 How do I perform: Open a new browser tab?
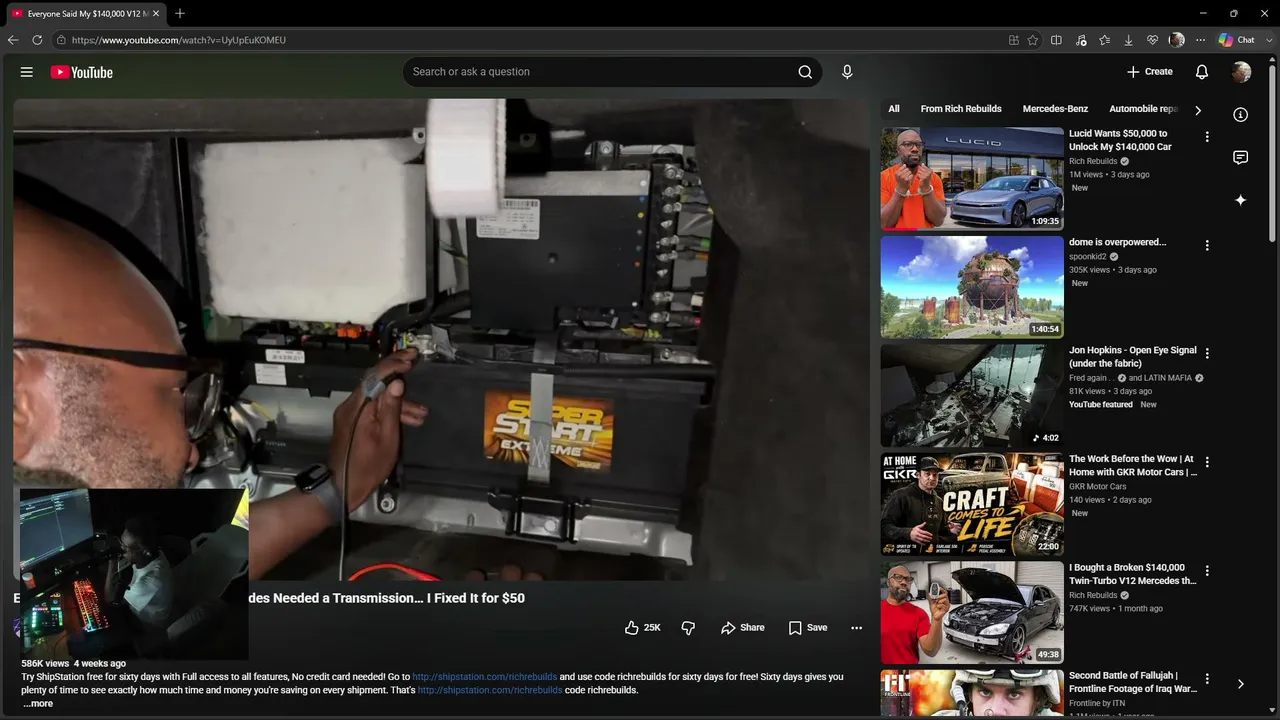[180, 14]
